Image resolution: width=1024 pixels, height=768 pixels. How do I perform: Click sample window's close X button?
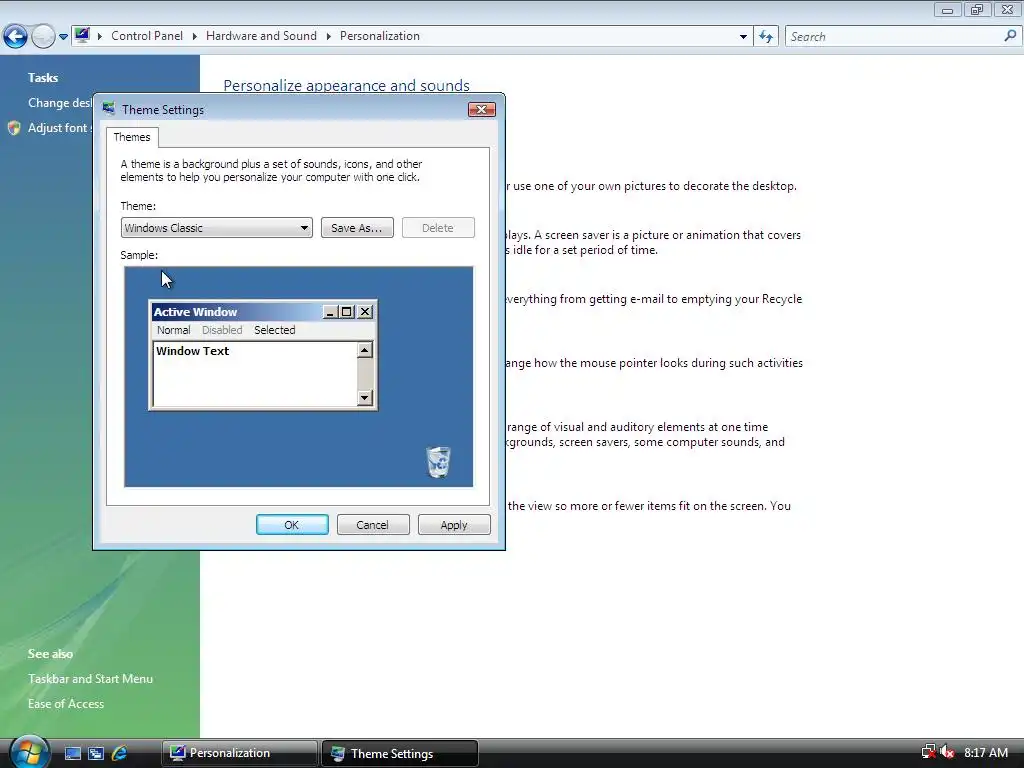coord(366,312)
